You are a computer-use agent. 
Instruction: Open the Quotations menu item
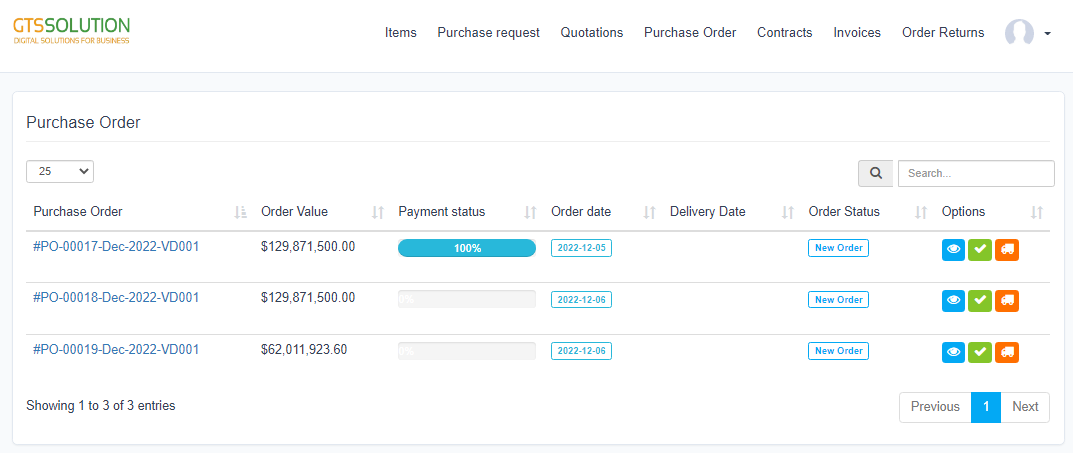(x=591, y=33)
